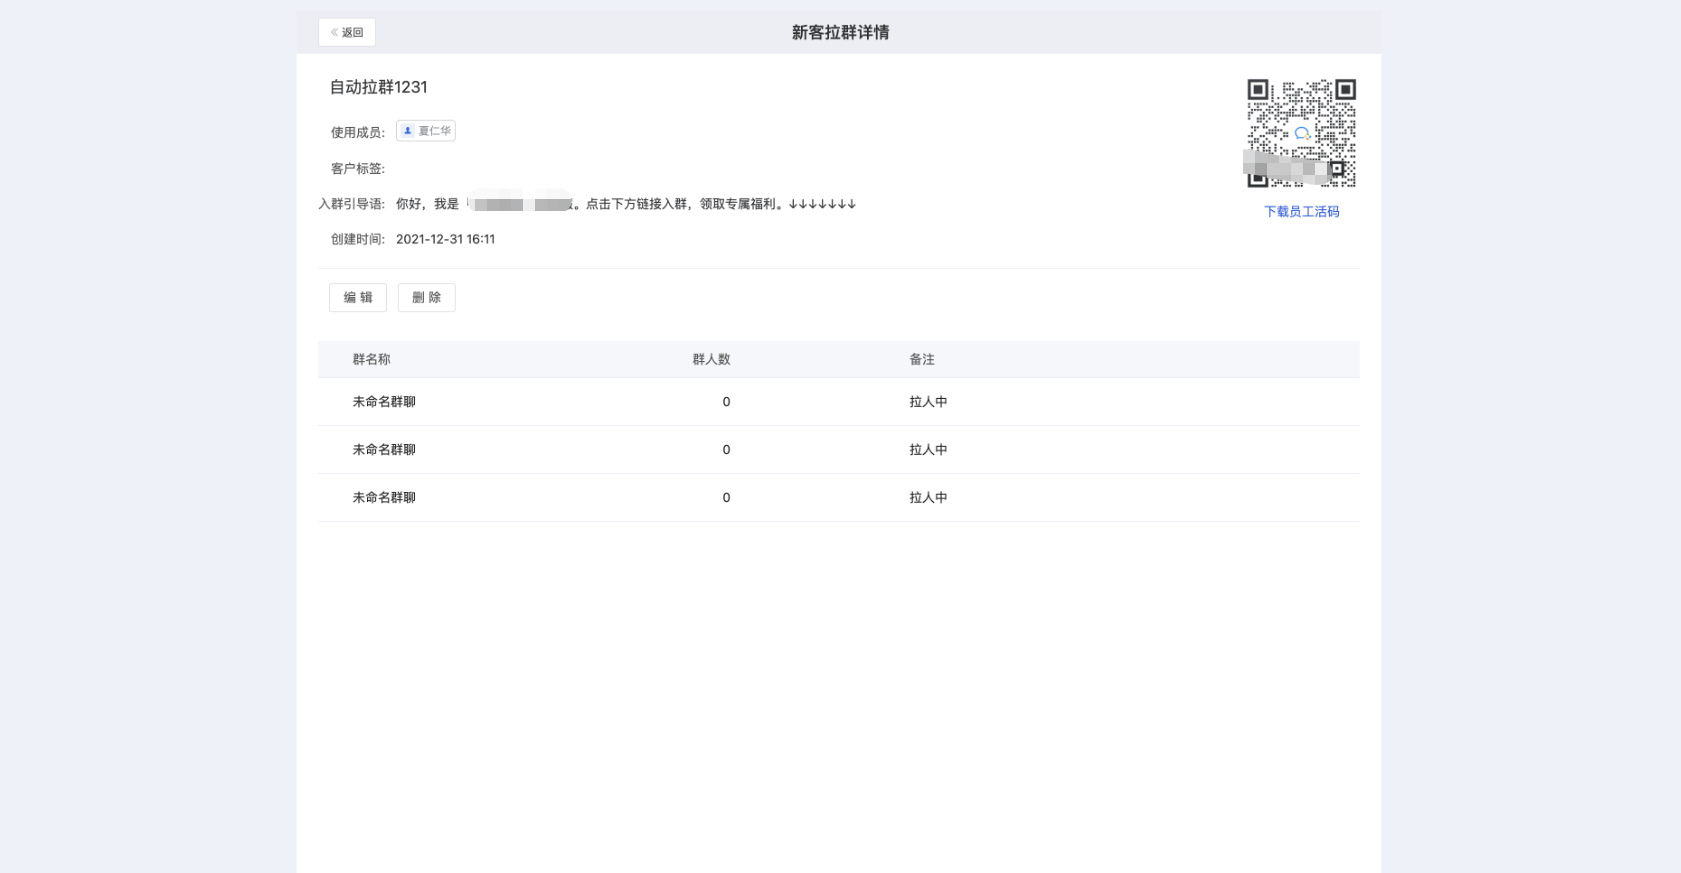1681x873 pixels.
Task: Click the heading 自动拉群1231
Action: tap(379, 87)
